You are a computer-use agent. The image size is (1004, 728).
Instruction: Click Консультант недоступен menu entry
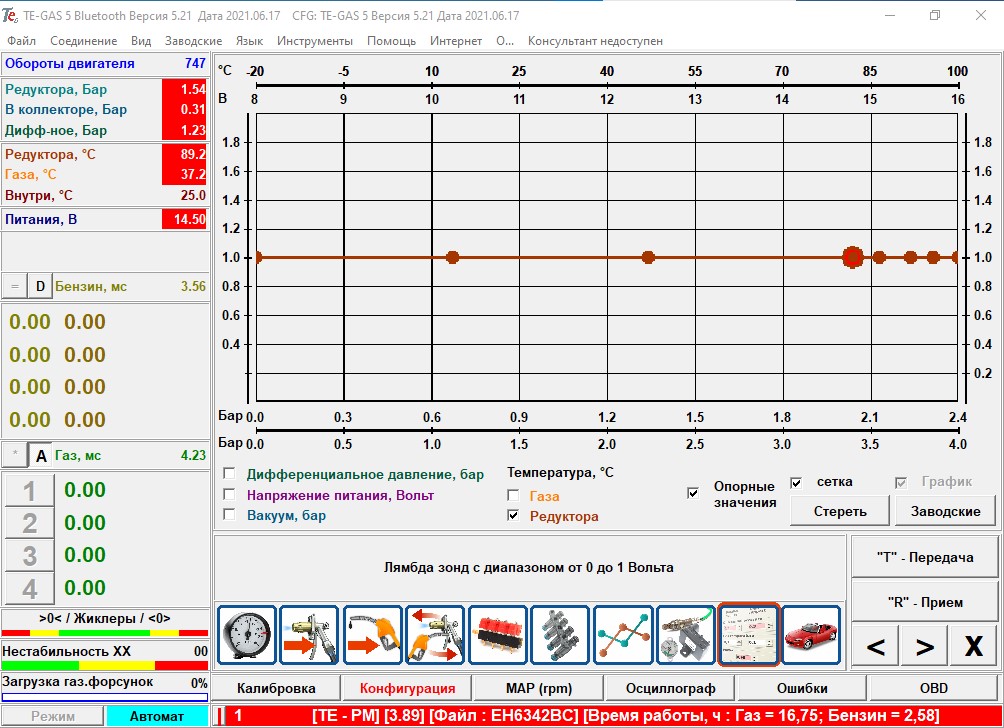pyautogui.click(x=595, y=41)
